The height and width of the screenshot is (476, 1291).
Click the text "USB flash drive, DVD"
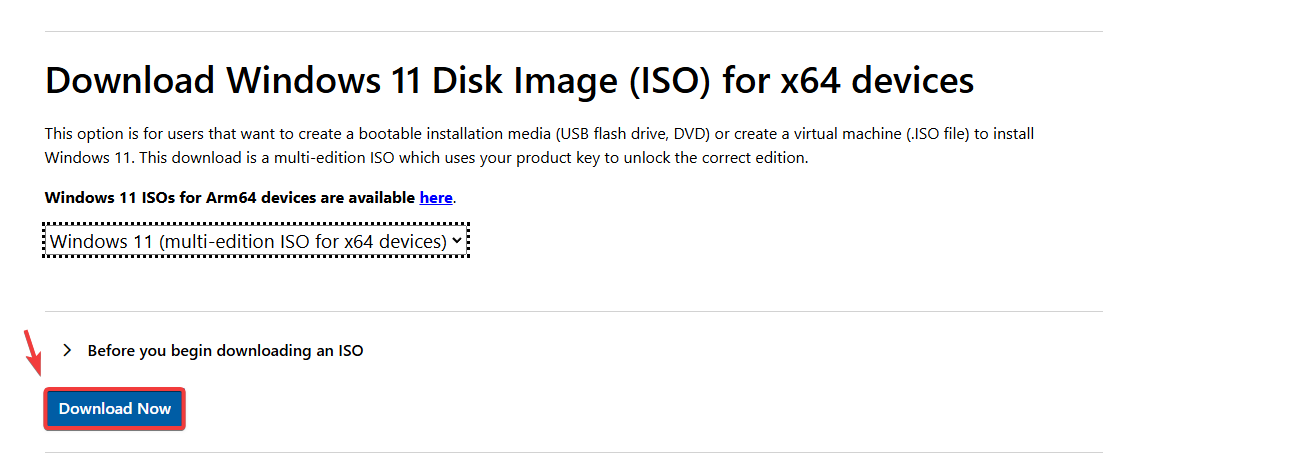tap(621, 133)
